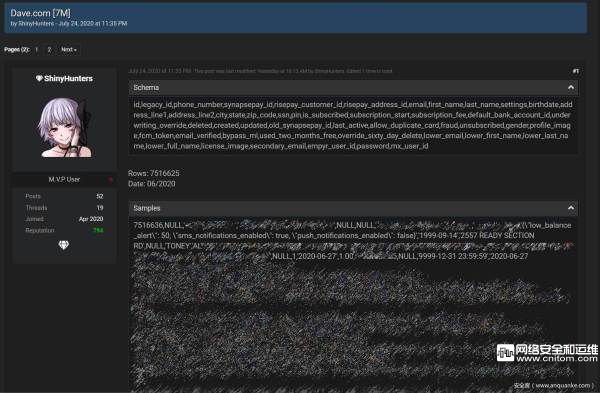
Task: Click the ShinyHunters anime avatar image
Action: pos(65,127)
